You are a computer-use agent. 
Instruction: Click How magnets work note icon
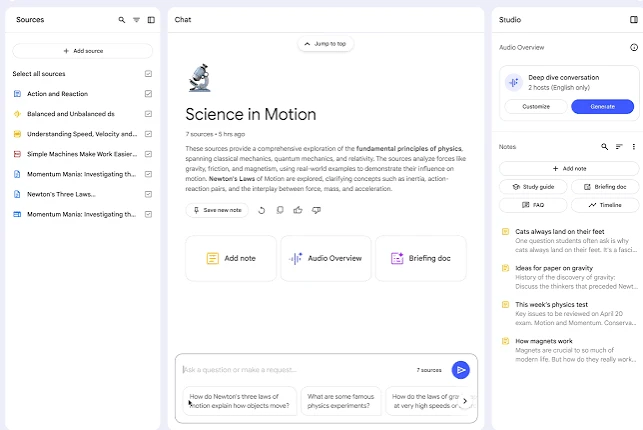click(x=506, y=341)
